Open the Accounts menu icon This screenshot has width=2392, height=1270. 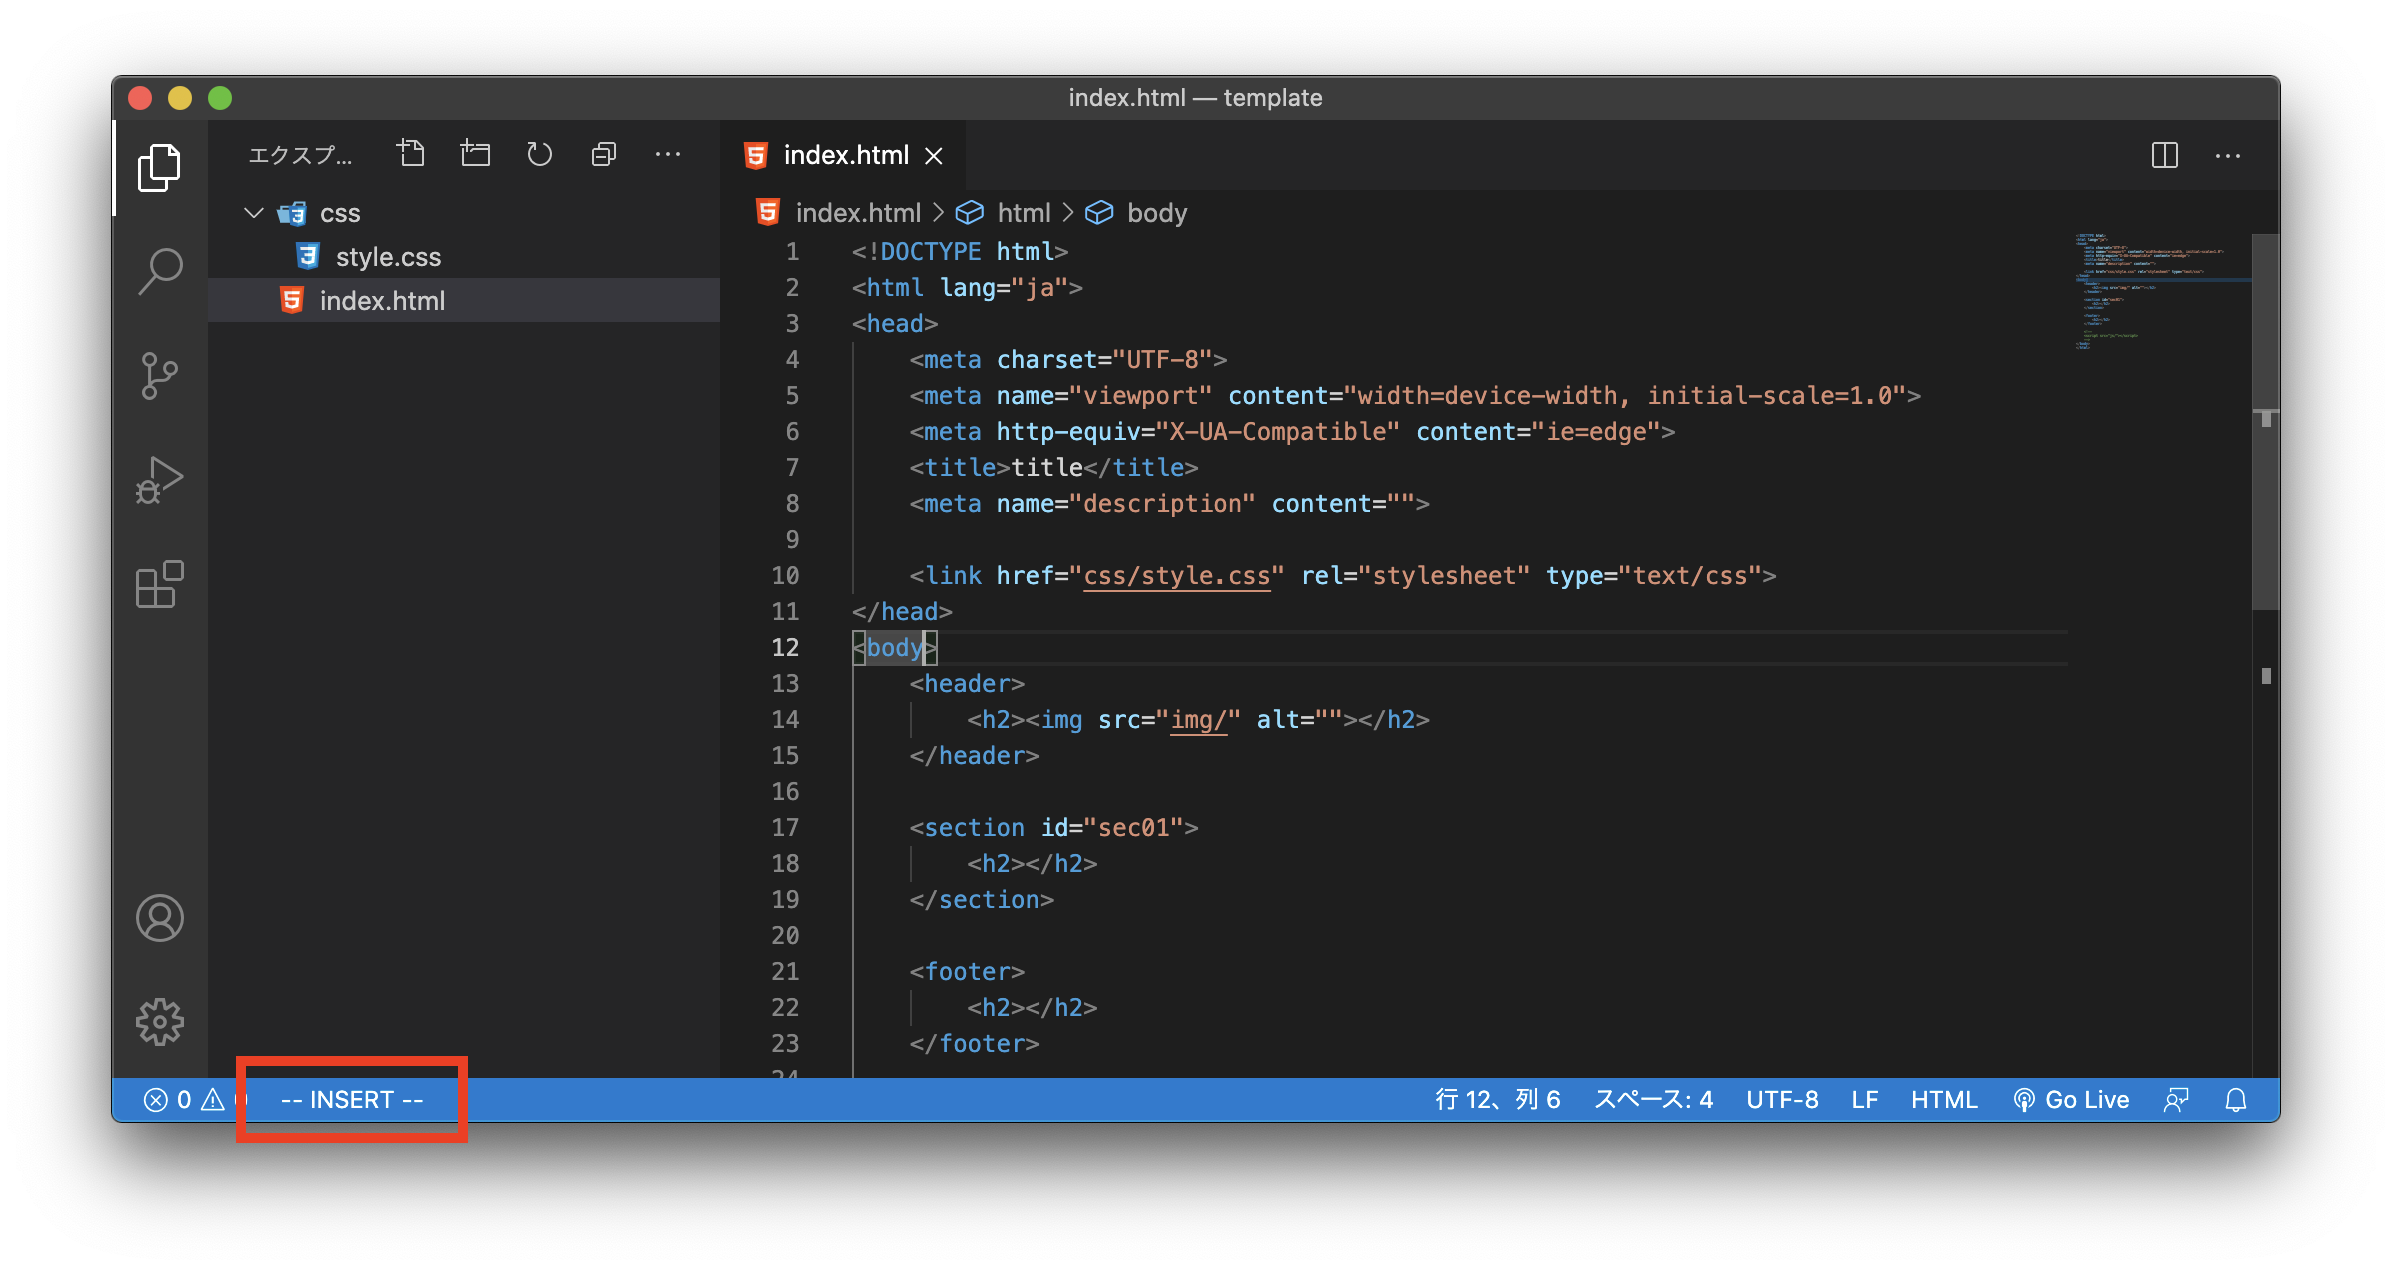click(159, 918)
